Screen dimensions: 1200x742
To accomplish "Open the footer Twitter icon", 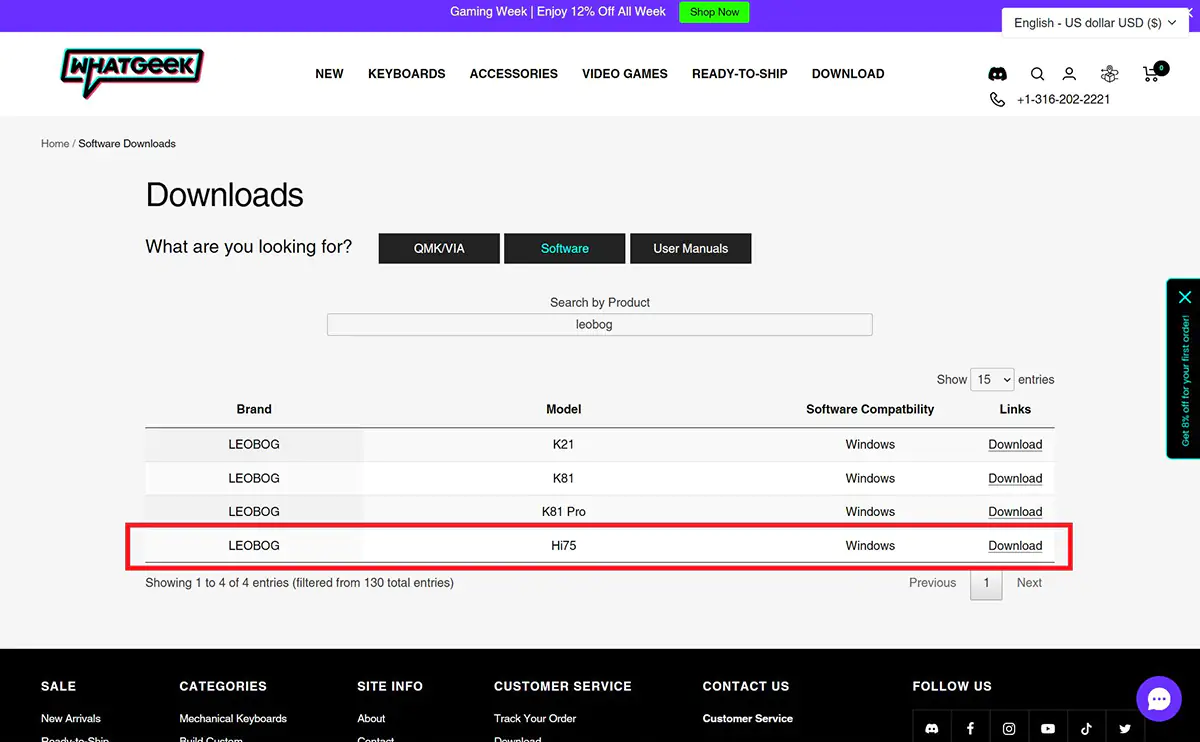I will coord(1125,729).
